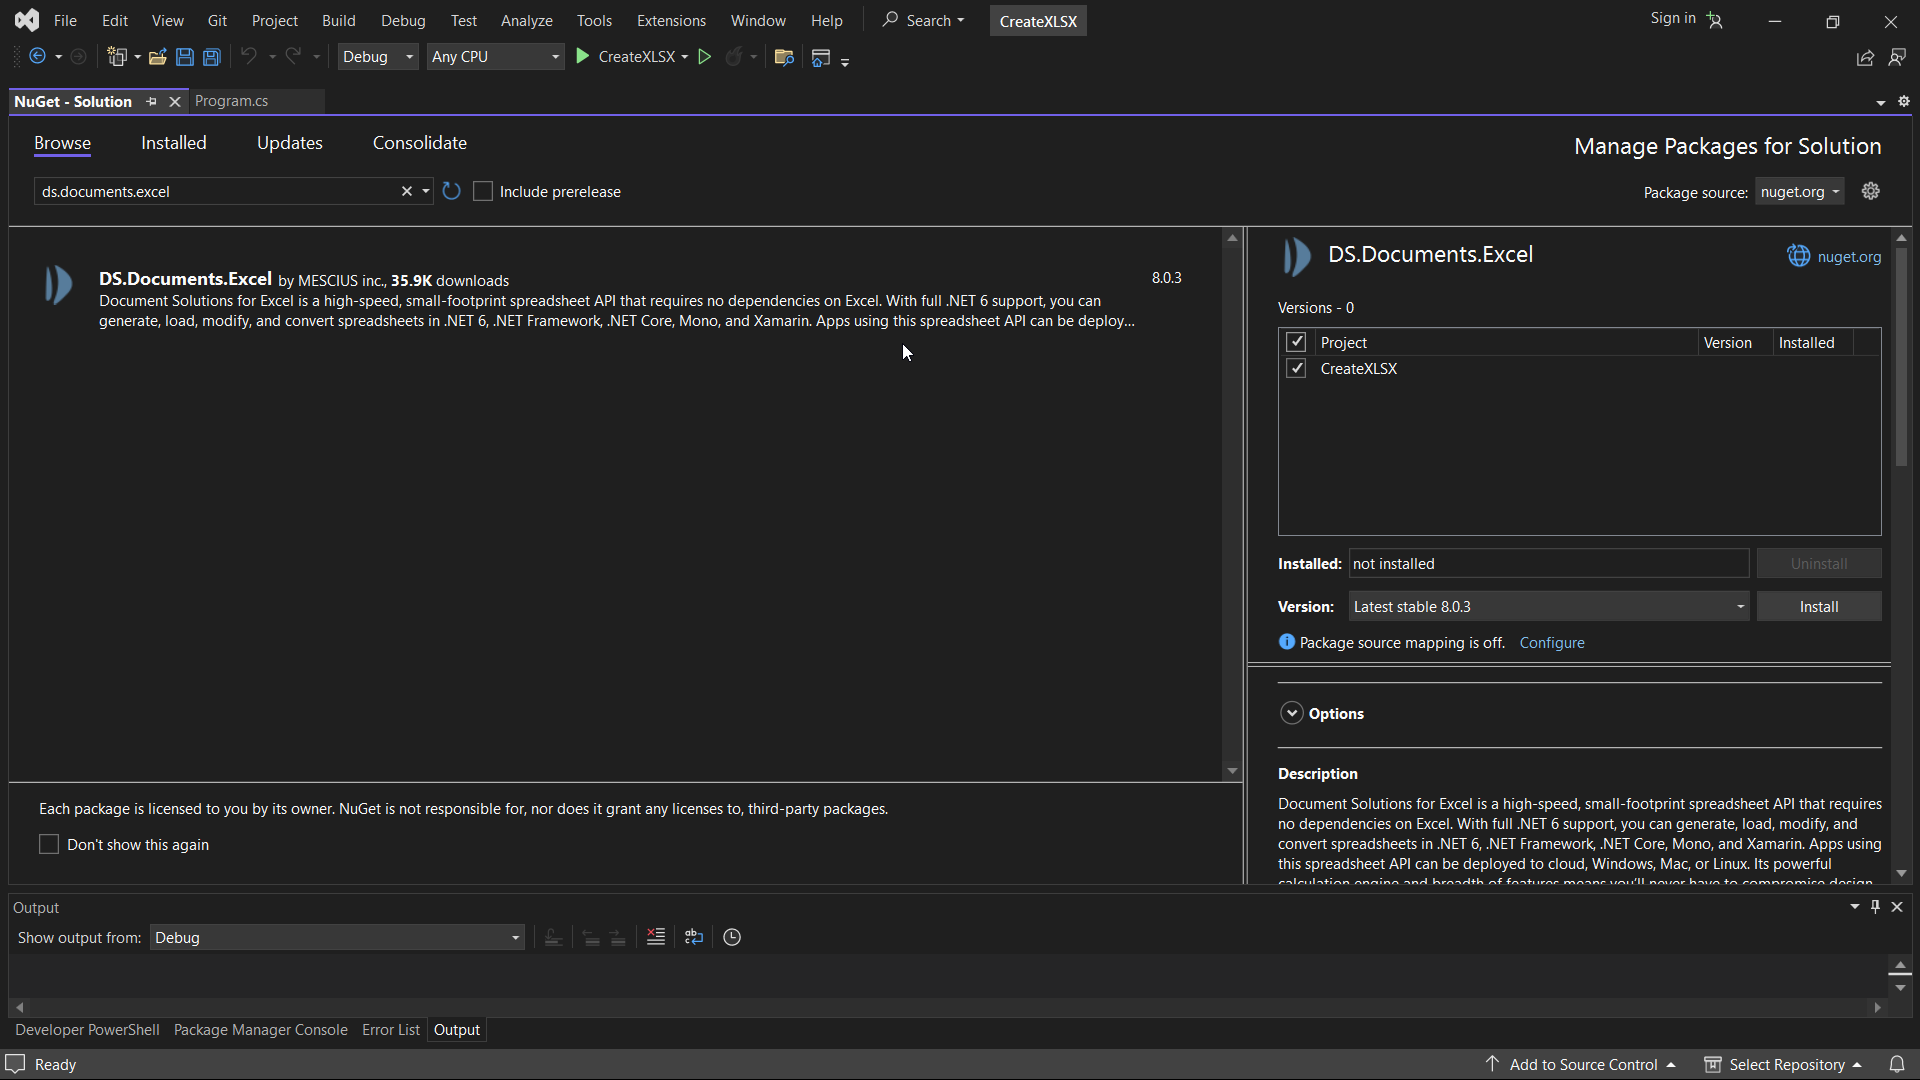Image resolution: width=1920 pixels, height=1080 pixels.
Task: Open the Package source nuget.org dropdown
Action: tap(1799, 192)
